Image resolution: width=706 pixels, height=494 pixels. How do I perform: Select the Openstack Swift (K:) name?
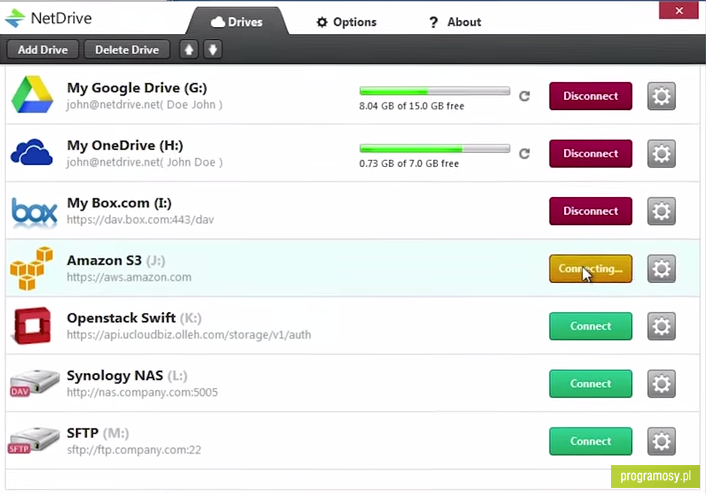pos(134,318)
